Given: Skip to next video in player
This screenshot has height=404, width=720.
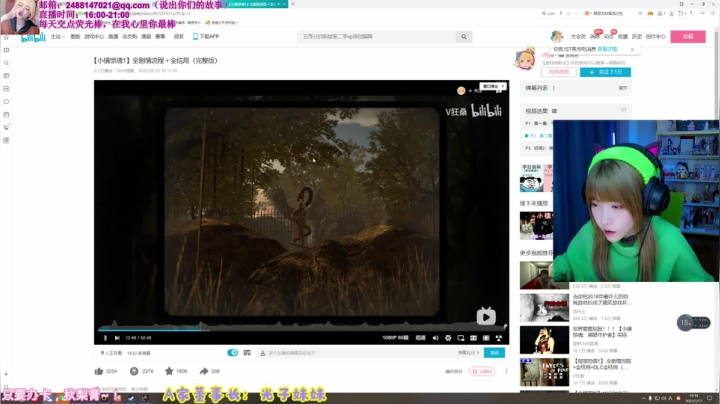Looking at the screenshot, I should coord(117,338).
